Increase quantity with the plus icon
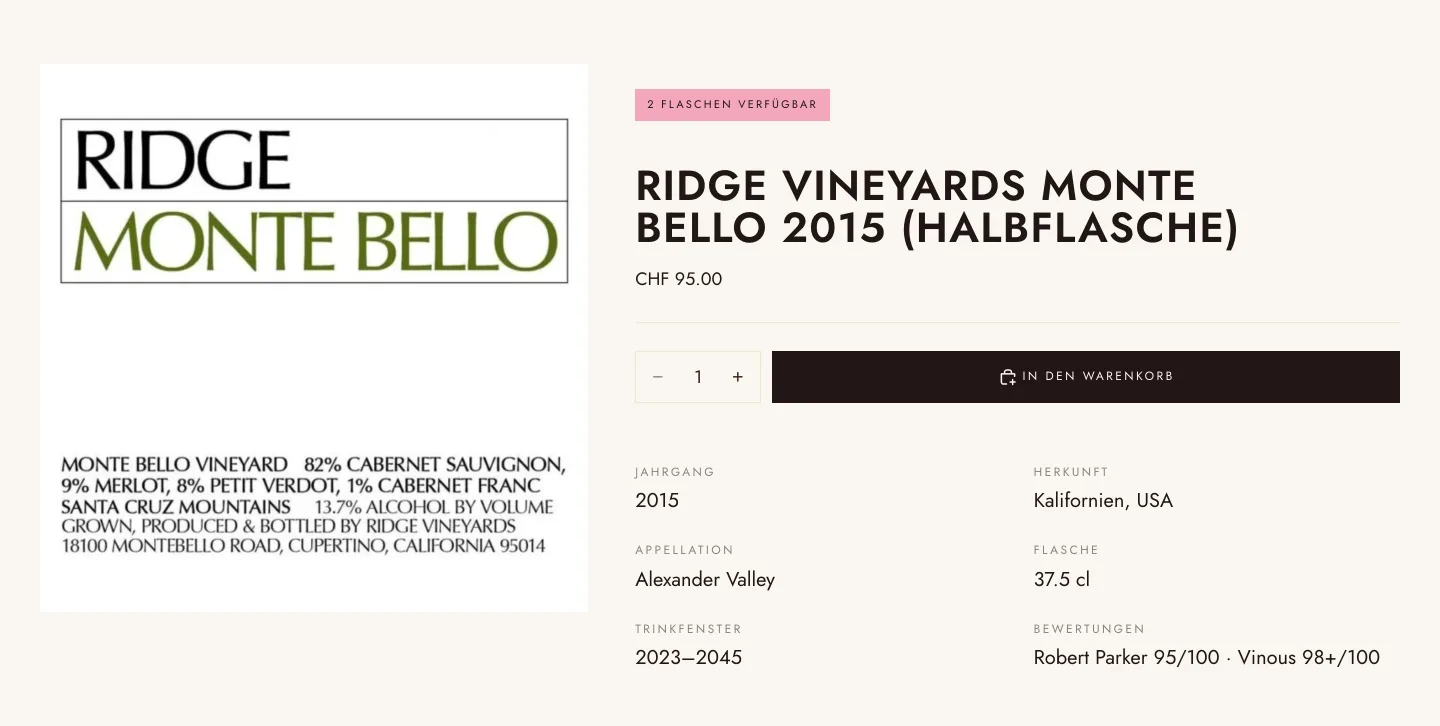1440x726 pixels. 738,377
